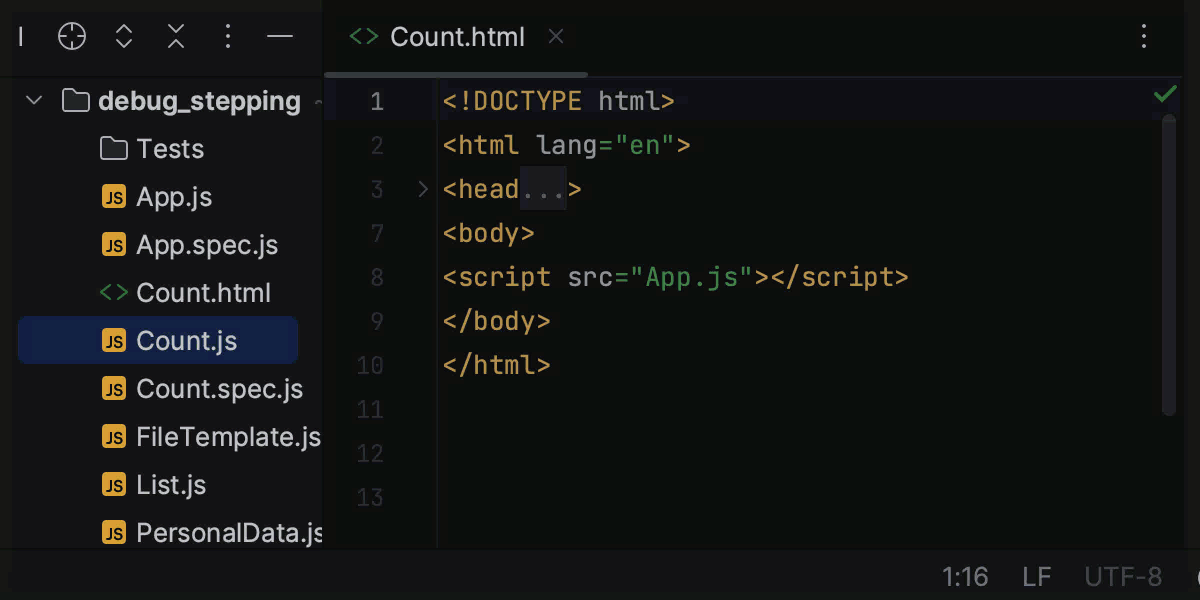This screenshot has width=1200, height=600.
Task: Hide the Project tool window with the minimize bar
Action: tap(280, 36)
